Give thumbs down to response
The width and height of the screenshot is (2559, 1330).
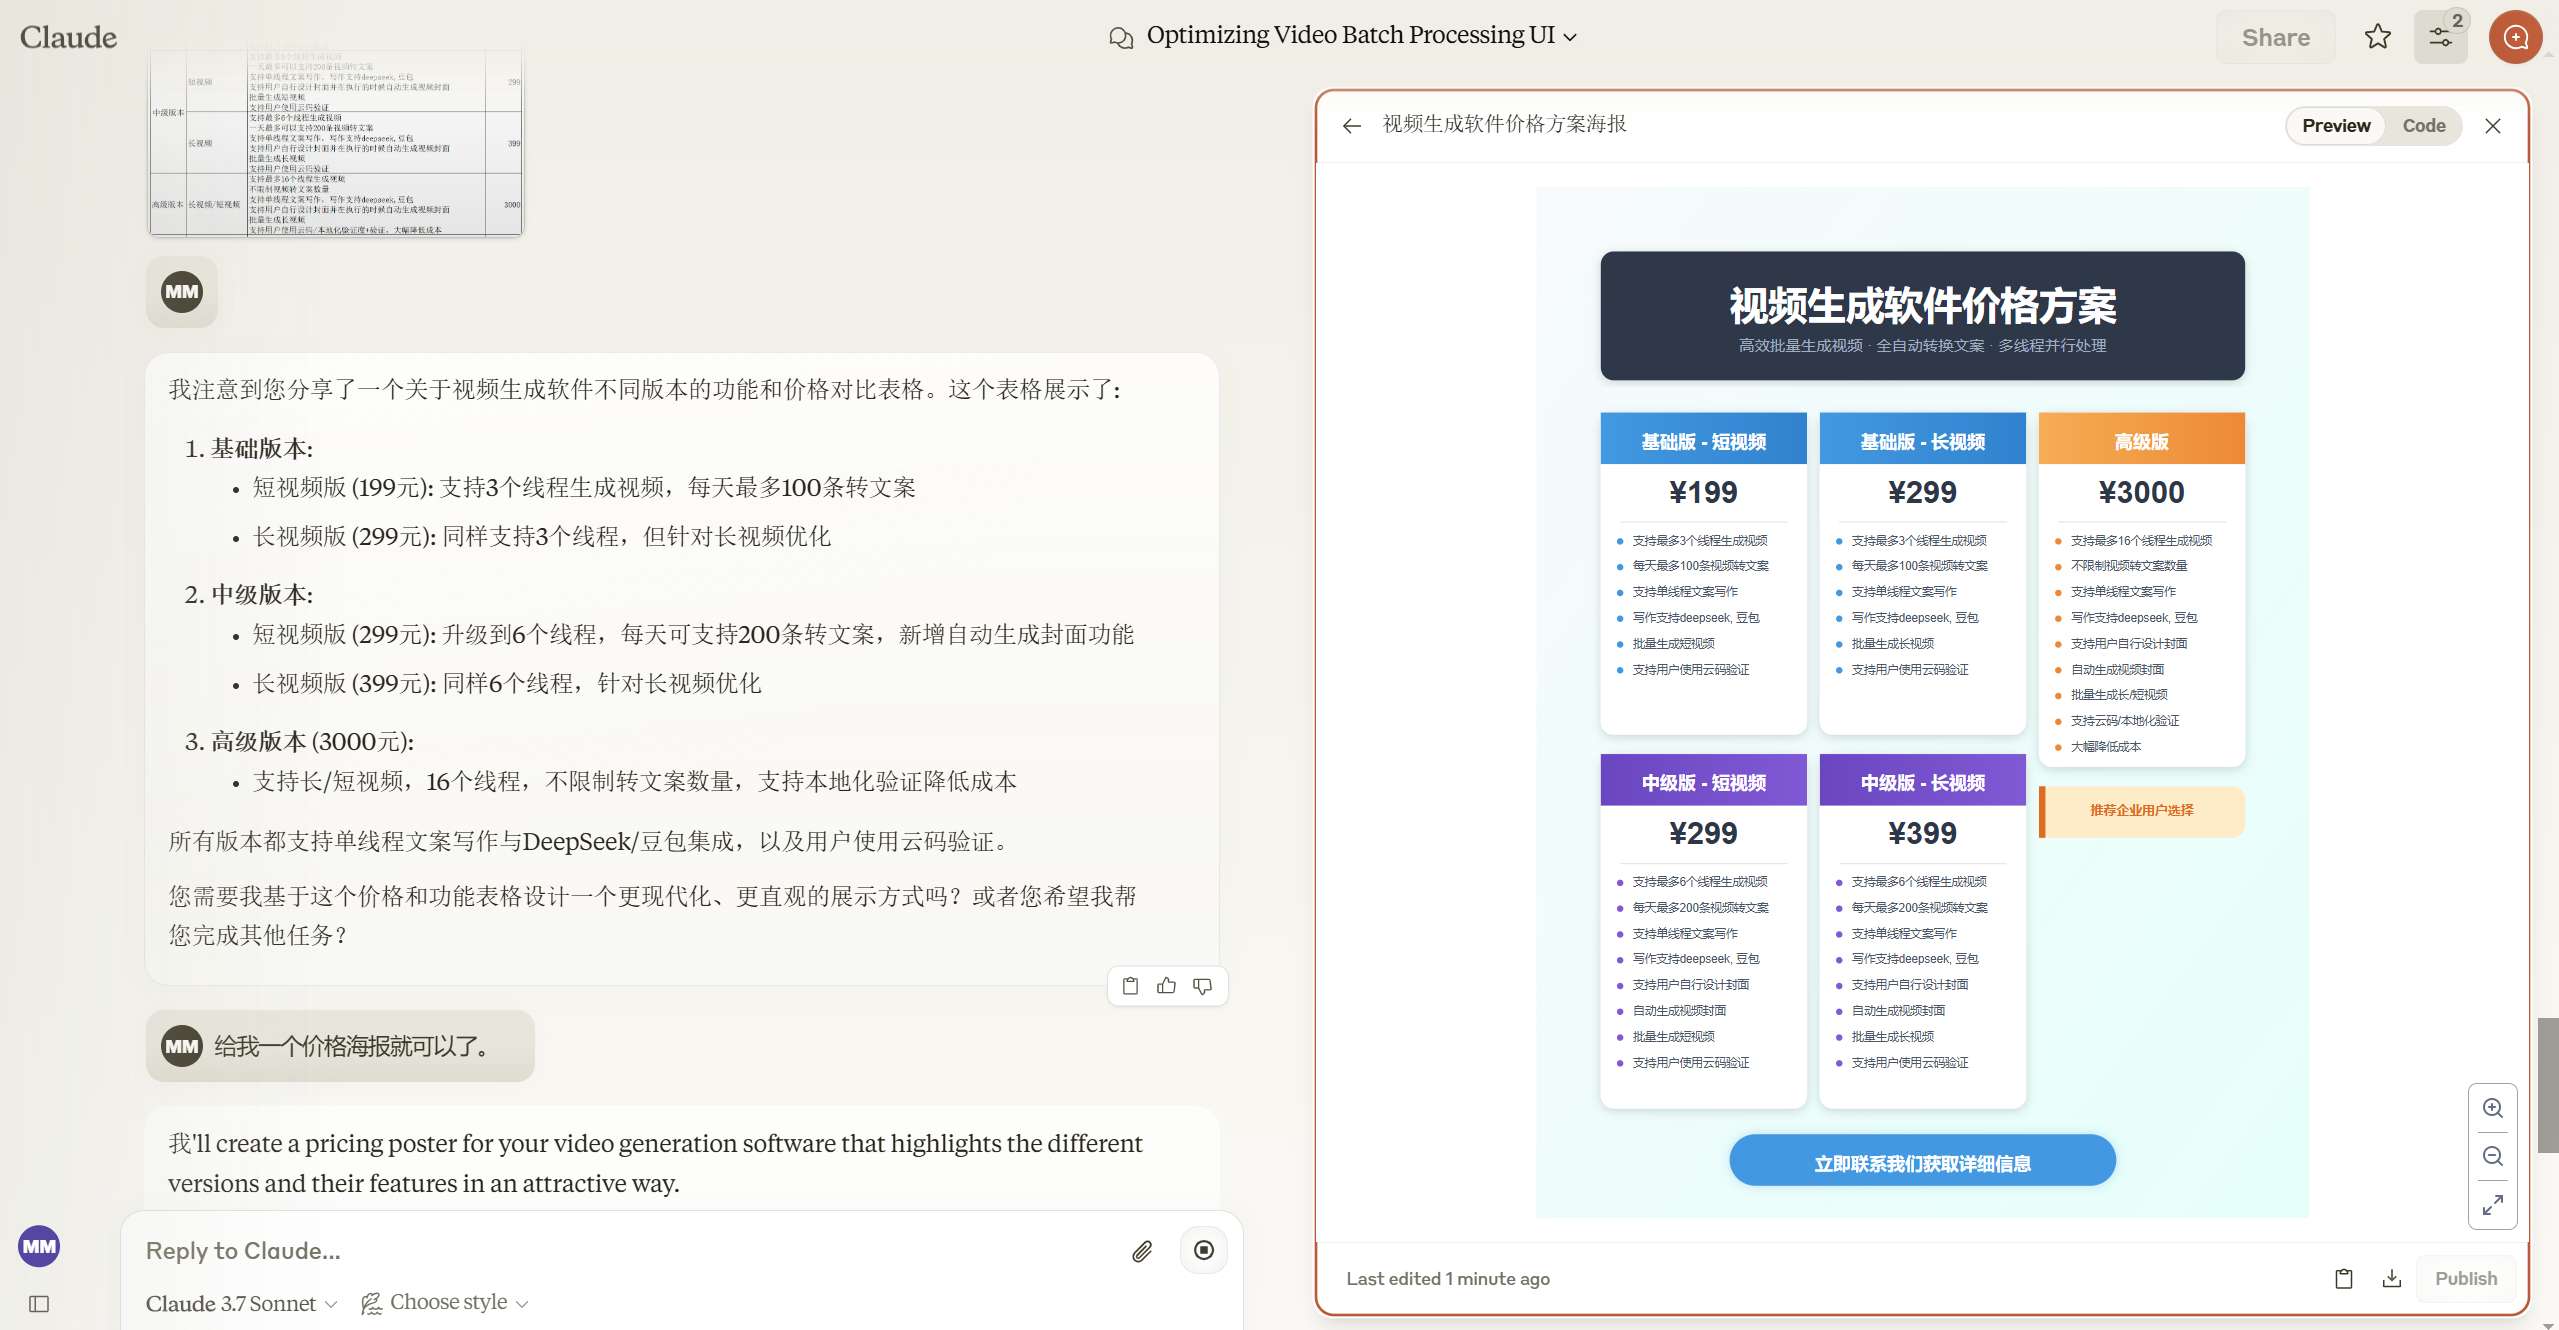pyautogui.click(x=1202, y=986)
